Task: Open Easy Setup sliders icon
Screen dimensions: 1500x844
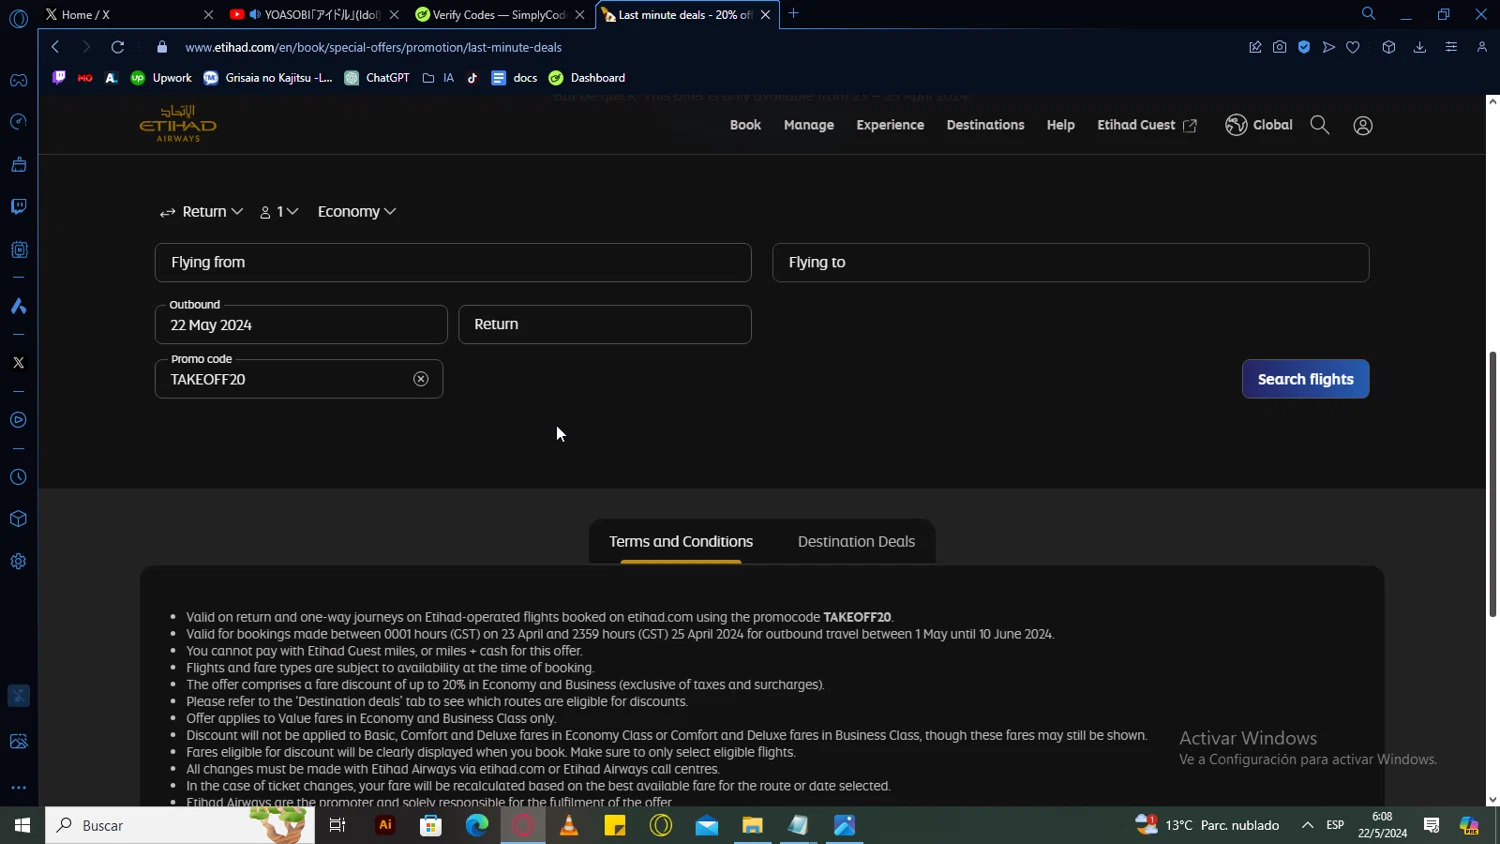Action: (x=1451, y=47)
